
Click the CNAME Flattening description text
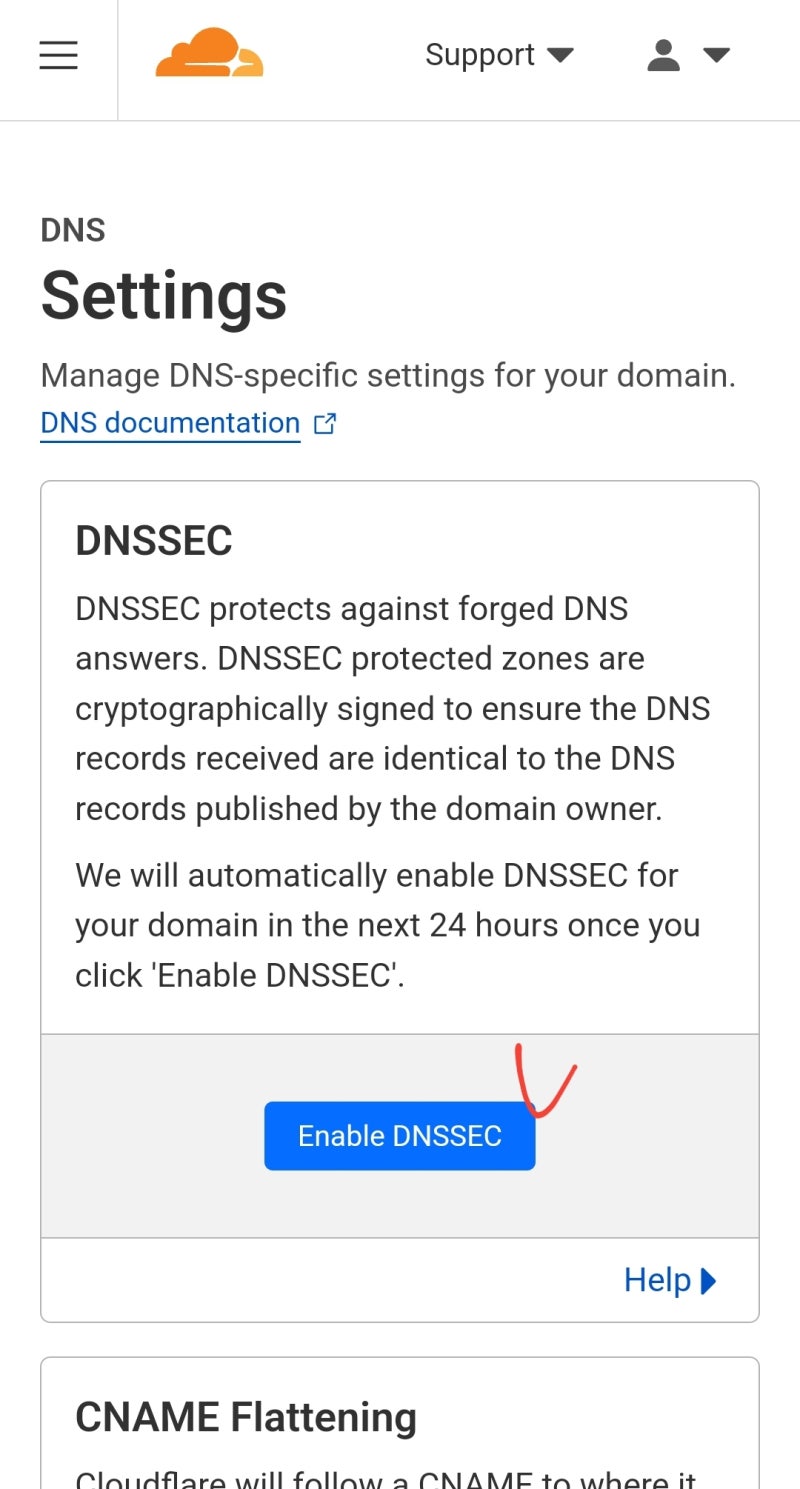[386, 1478]
